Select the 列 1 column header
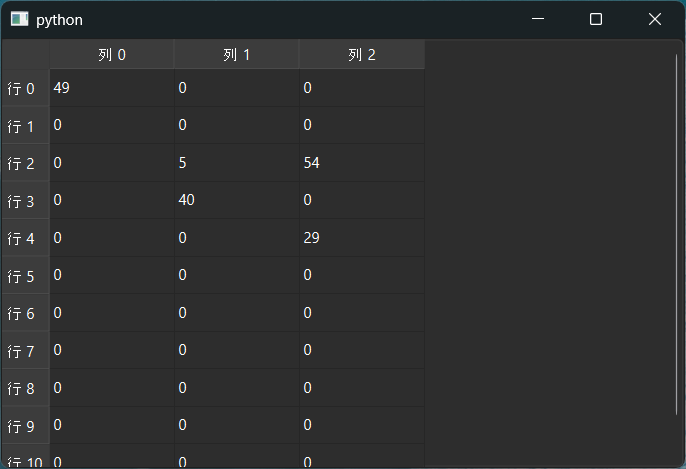 pyautogui.click(x=237, y=55)
